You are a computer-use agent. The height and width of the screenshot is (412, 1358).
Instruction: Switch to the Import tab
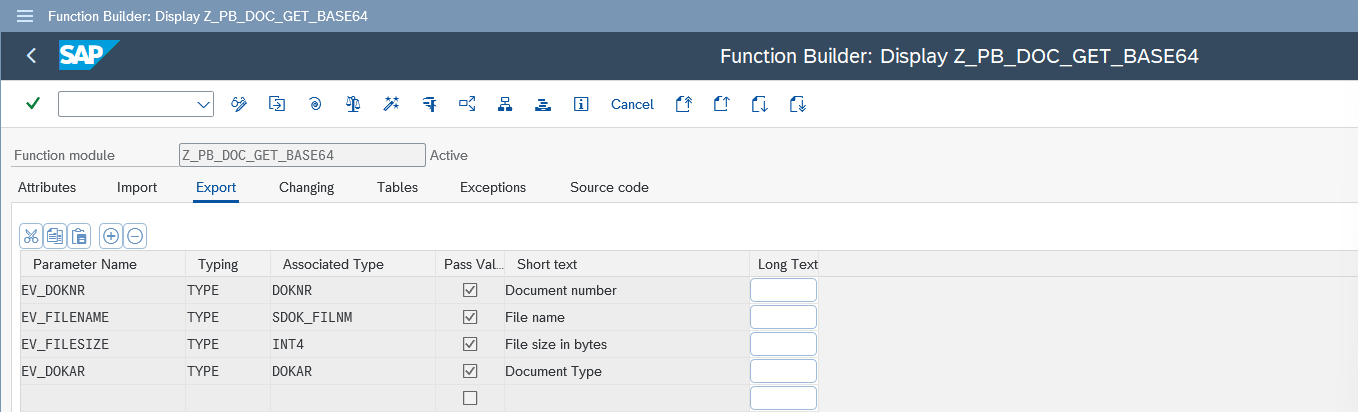point(137,187)
